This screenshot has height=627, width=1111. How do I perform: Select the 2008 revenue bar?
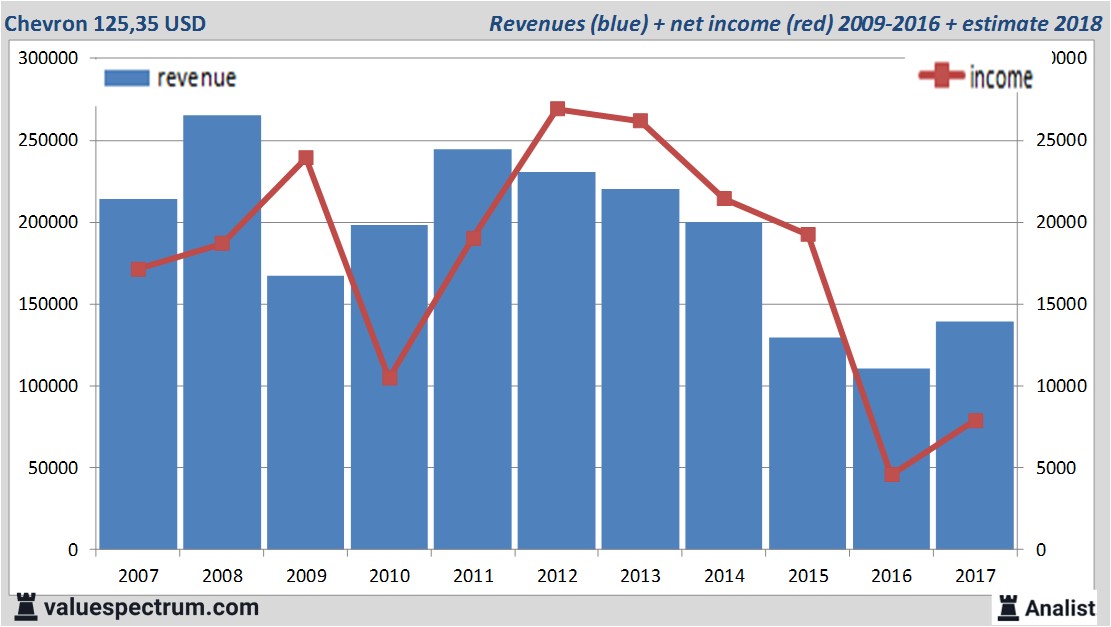222,332
